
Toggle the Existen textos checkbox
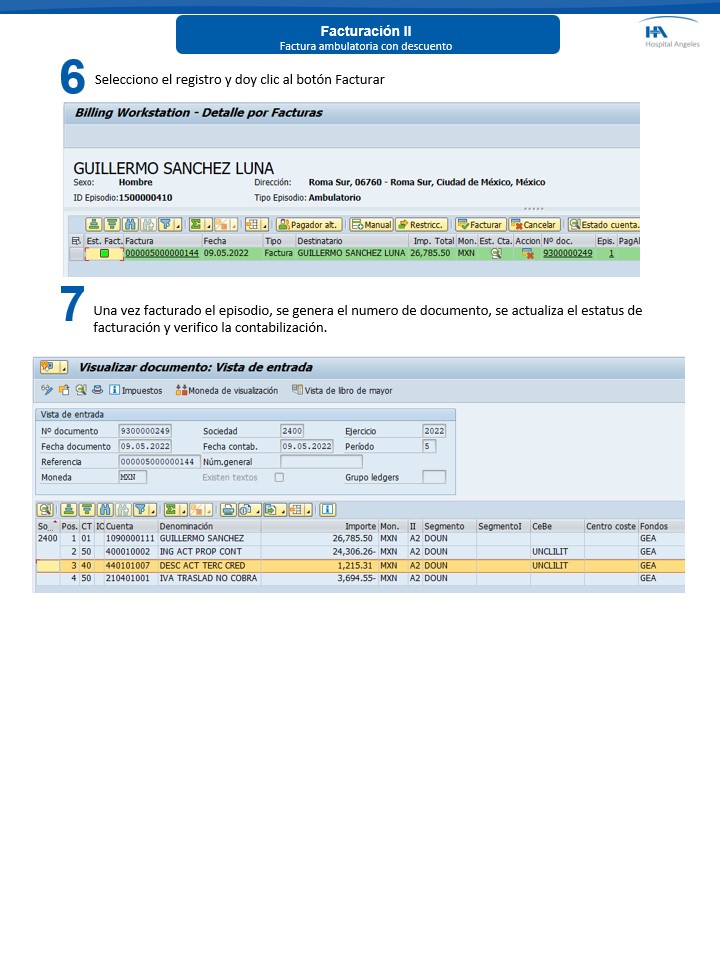click(x=279, y=477)
